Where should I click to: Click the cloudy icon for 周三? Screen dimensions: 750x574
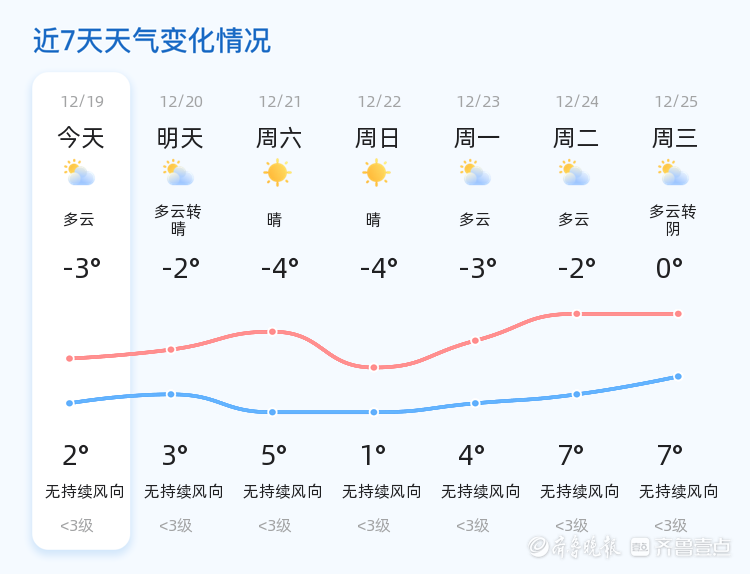click(x=673, y=173)
